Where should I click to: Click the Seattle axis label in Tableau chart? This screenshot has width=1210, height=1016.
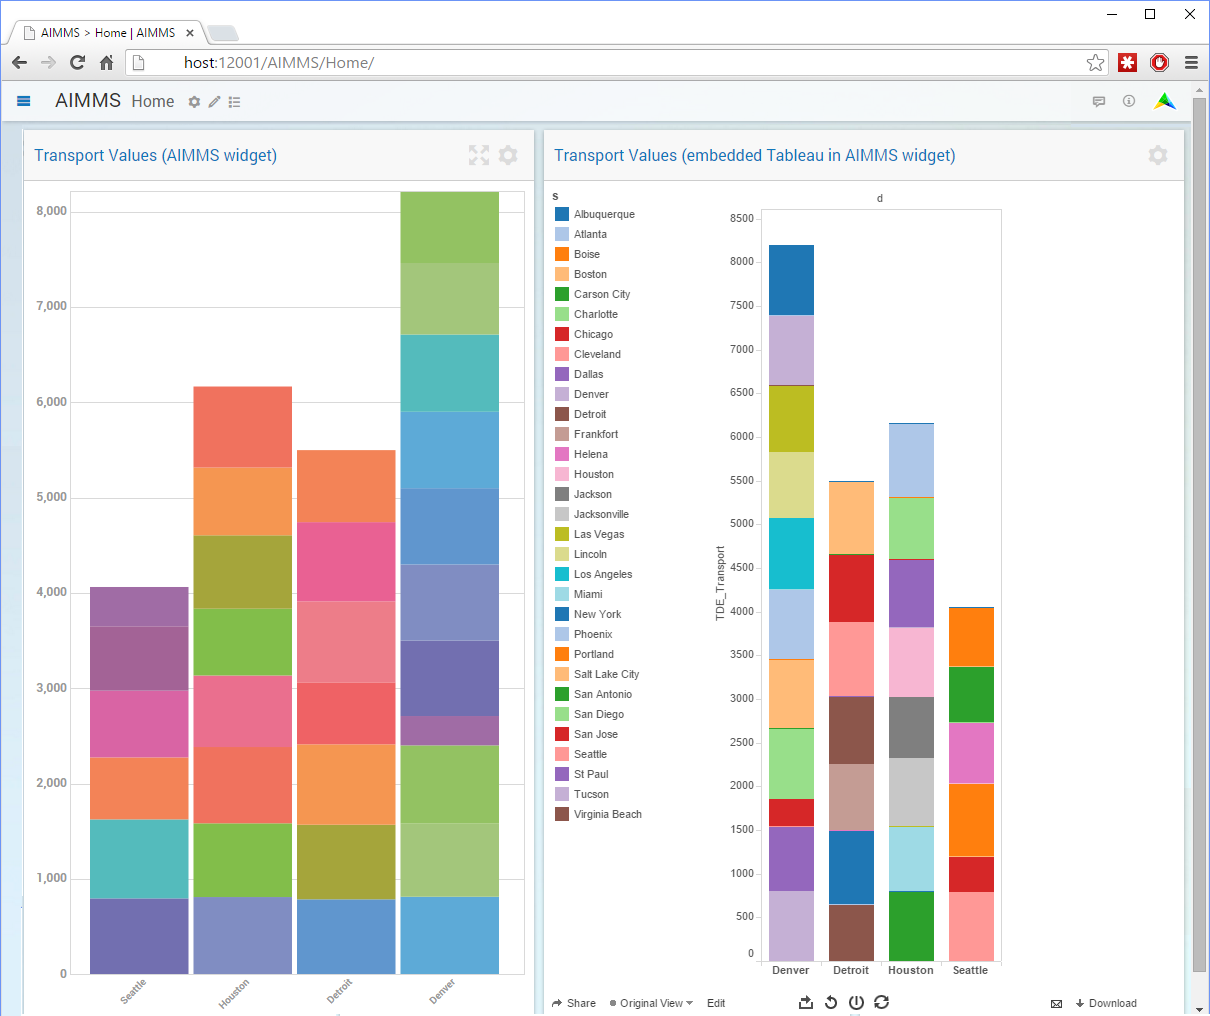(970, 970)
